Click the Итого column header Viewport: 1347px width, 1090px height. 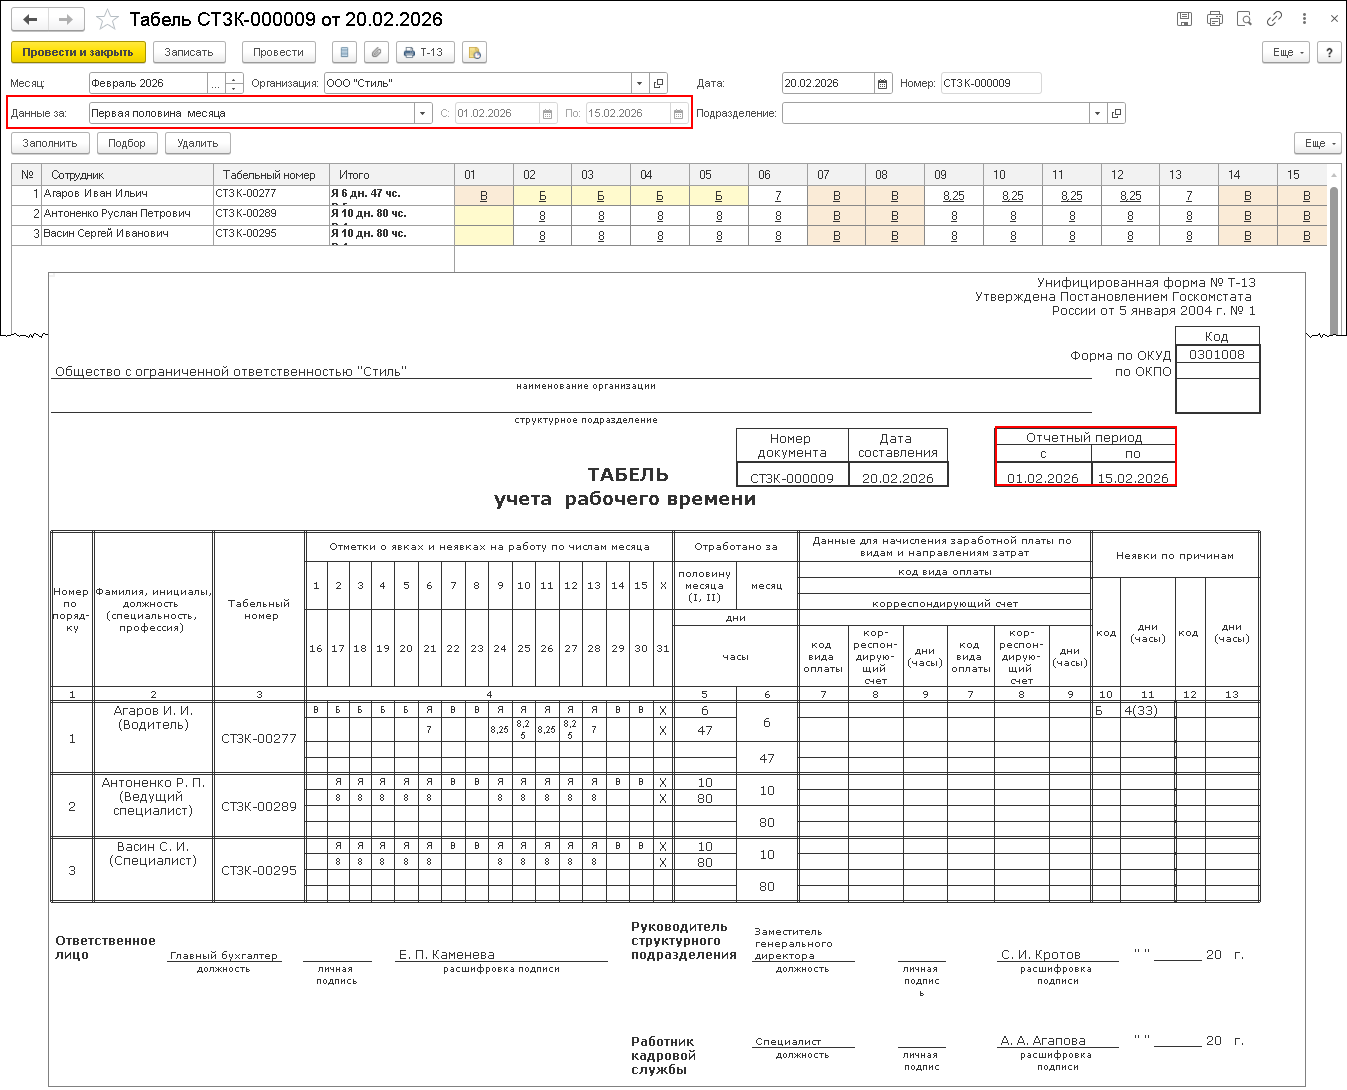point(391,174)
